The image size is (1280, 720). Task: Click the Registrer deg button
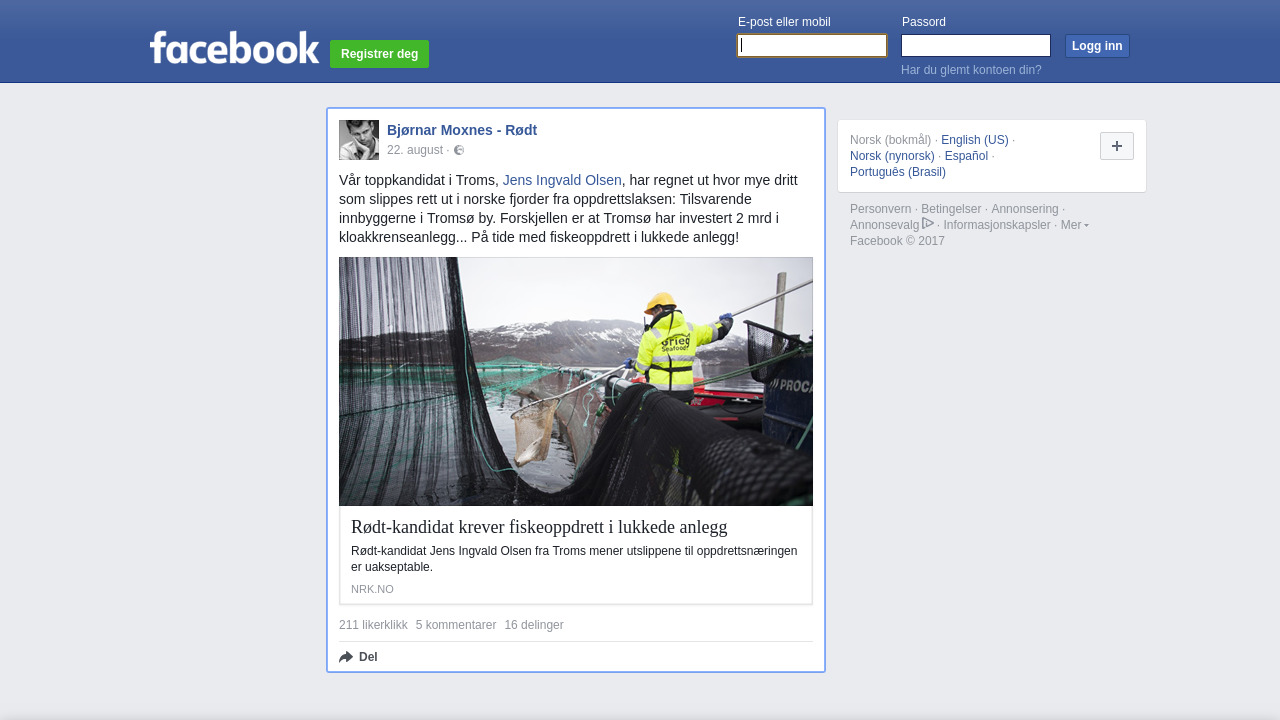coord(379,54)
